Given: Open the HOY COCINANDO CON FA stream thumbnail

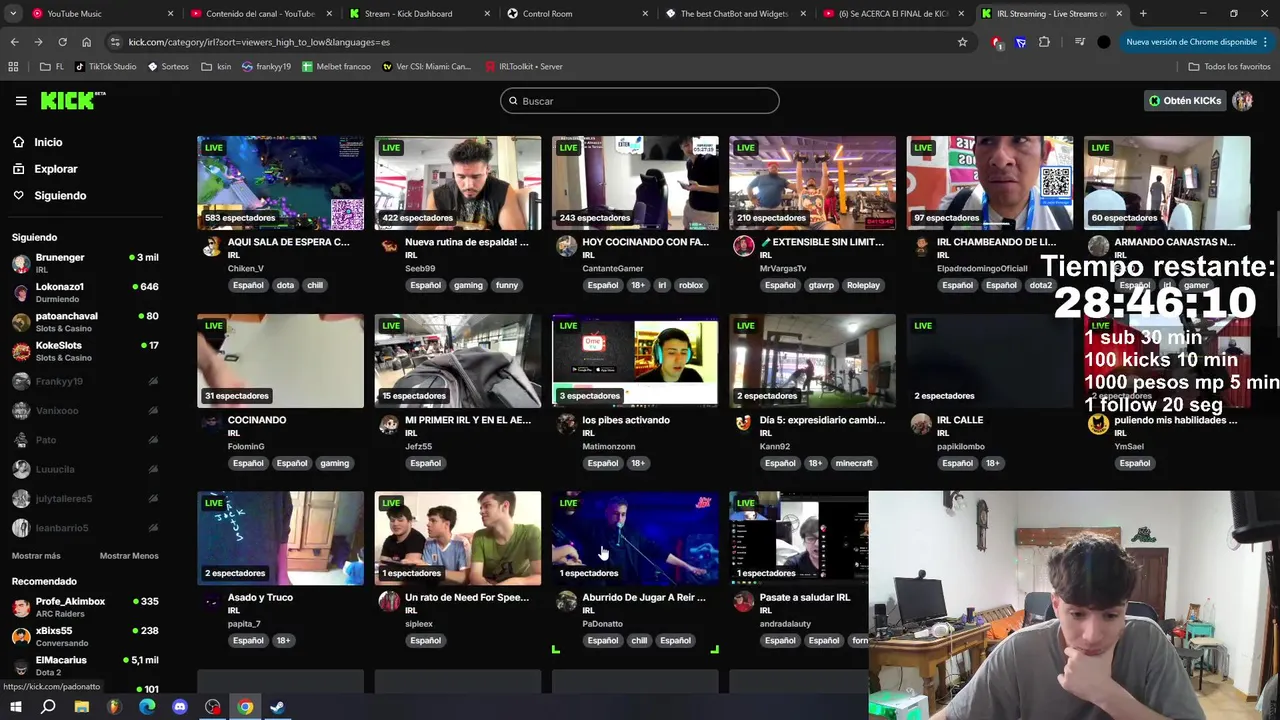Looking at the screenshot, I should point(635,183).
